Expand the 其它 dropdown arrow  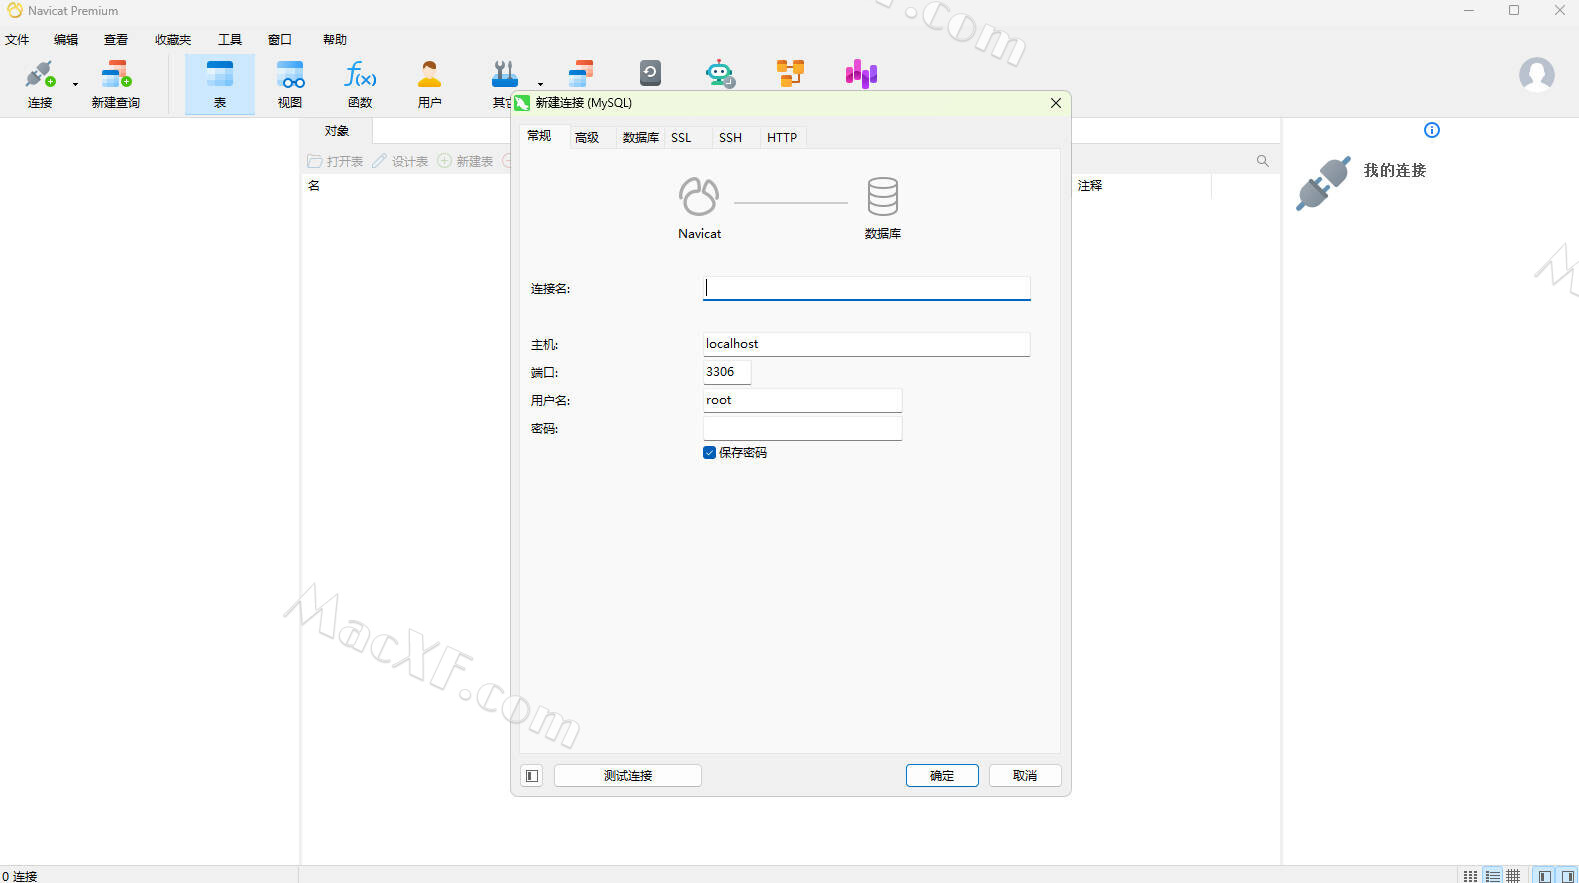540,85
